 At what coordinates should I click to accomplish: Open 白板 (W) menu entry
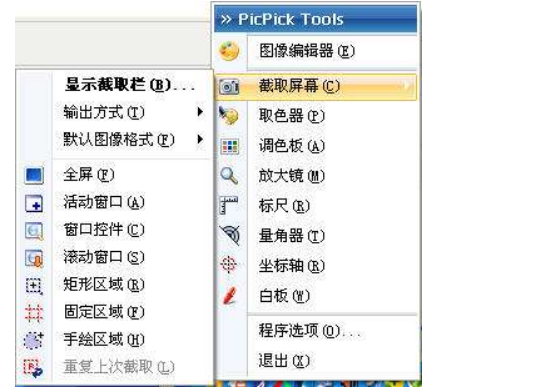316,296
